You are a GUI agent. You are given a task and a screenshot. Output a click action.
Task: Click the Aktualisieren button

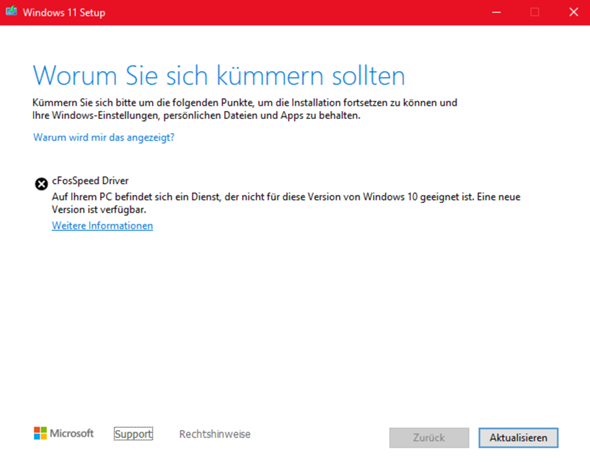pos(518,438)
